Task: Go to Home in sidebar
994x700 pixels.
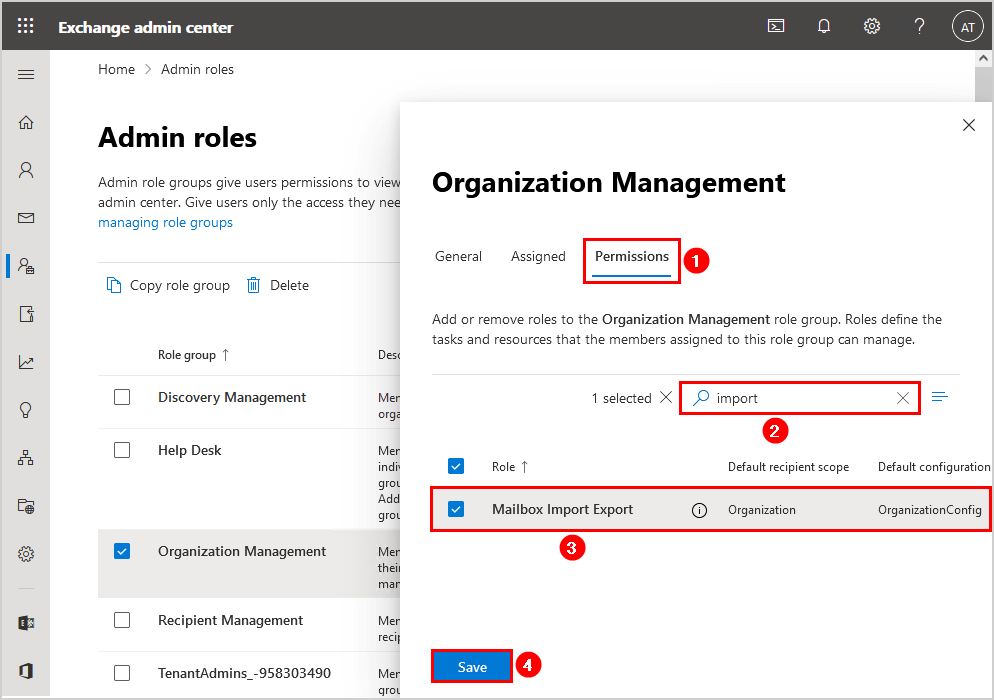Action: click(x=26, y=122)
